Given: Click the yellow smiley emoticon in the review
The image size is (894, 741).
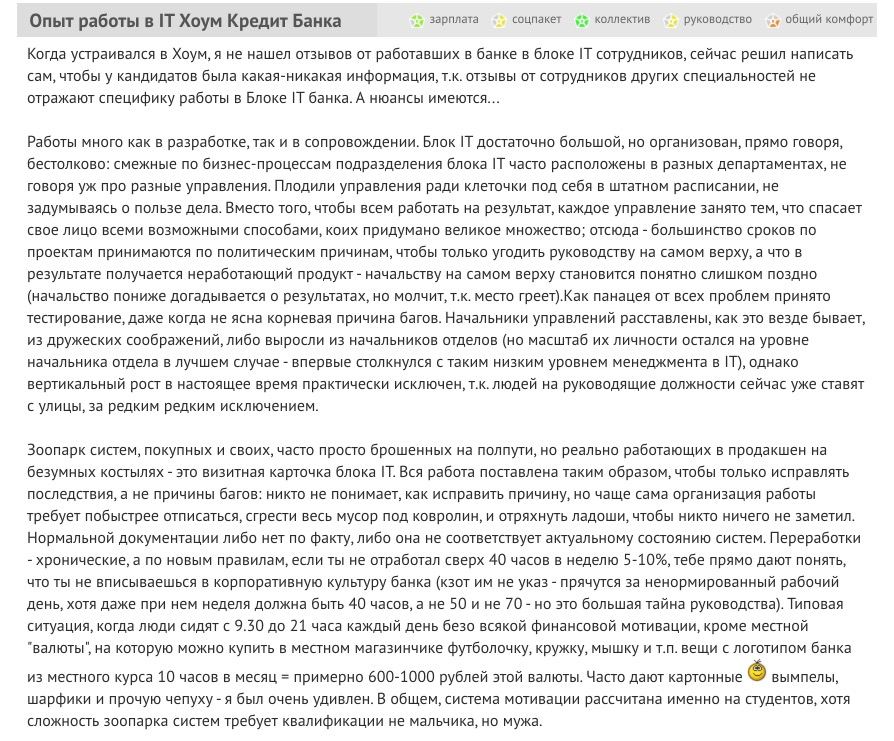Looking at the screenshot, I should pyautogui.click(x=757, y=670).
